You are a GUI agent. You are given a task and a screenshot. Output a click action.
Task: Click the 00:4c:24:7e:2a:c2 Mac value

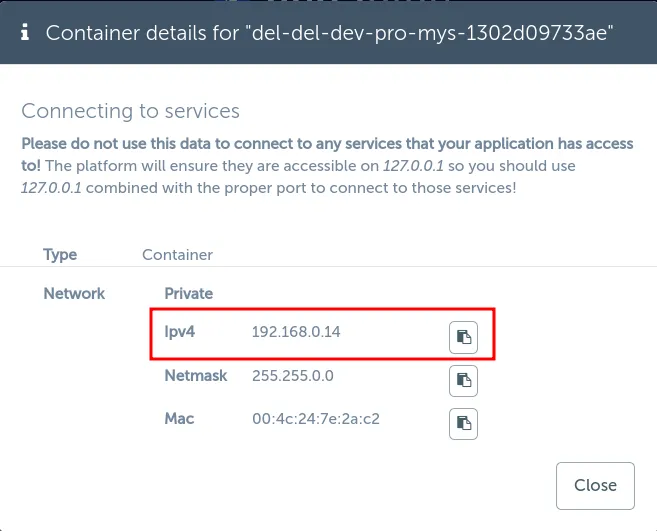click(316, 419)
